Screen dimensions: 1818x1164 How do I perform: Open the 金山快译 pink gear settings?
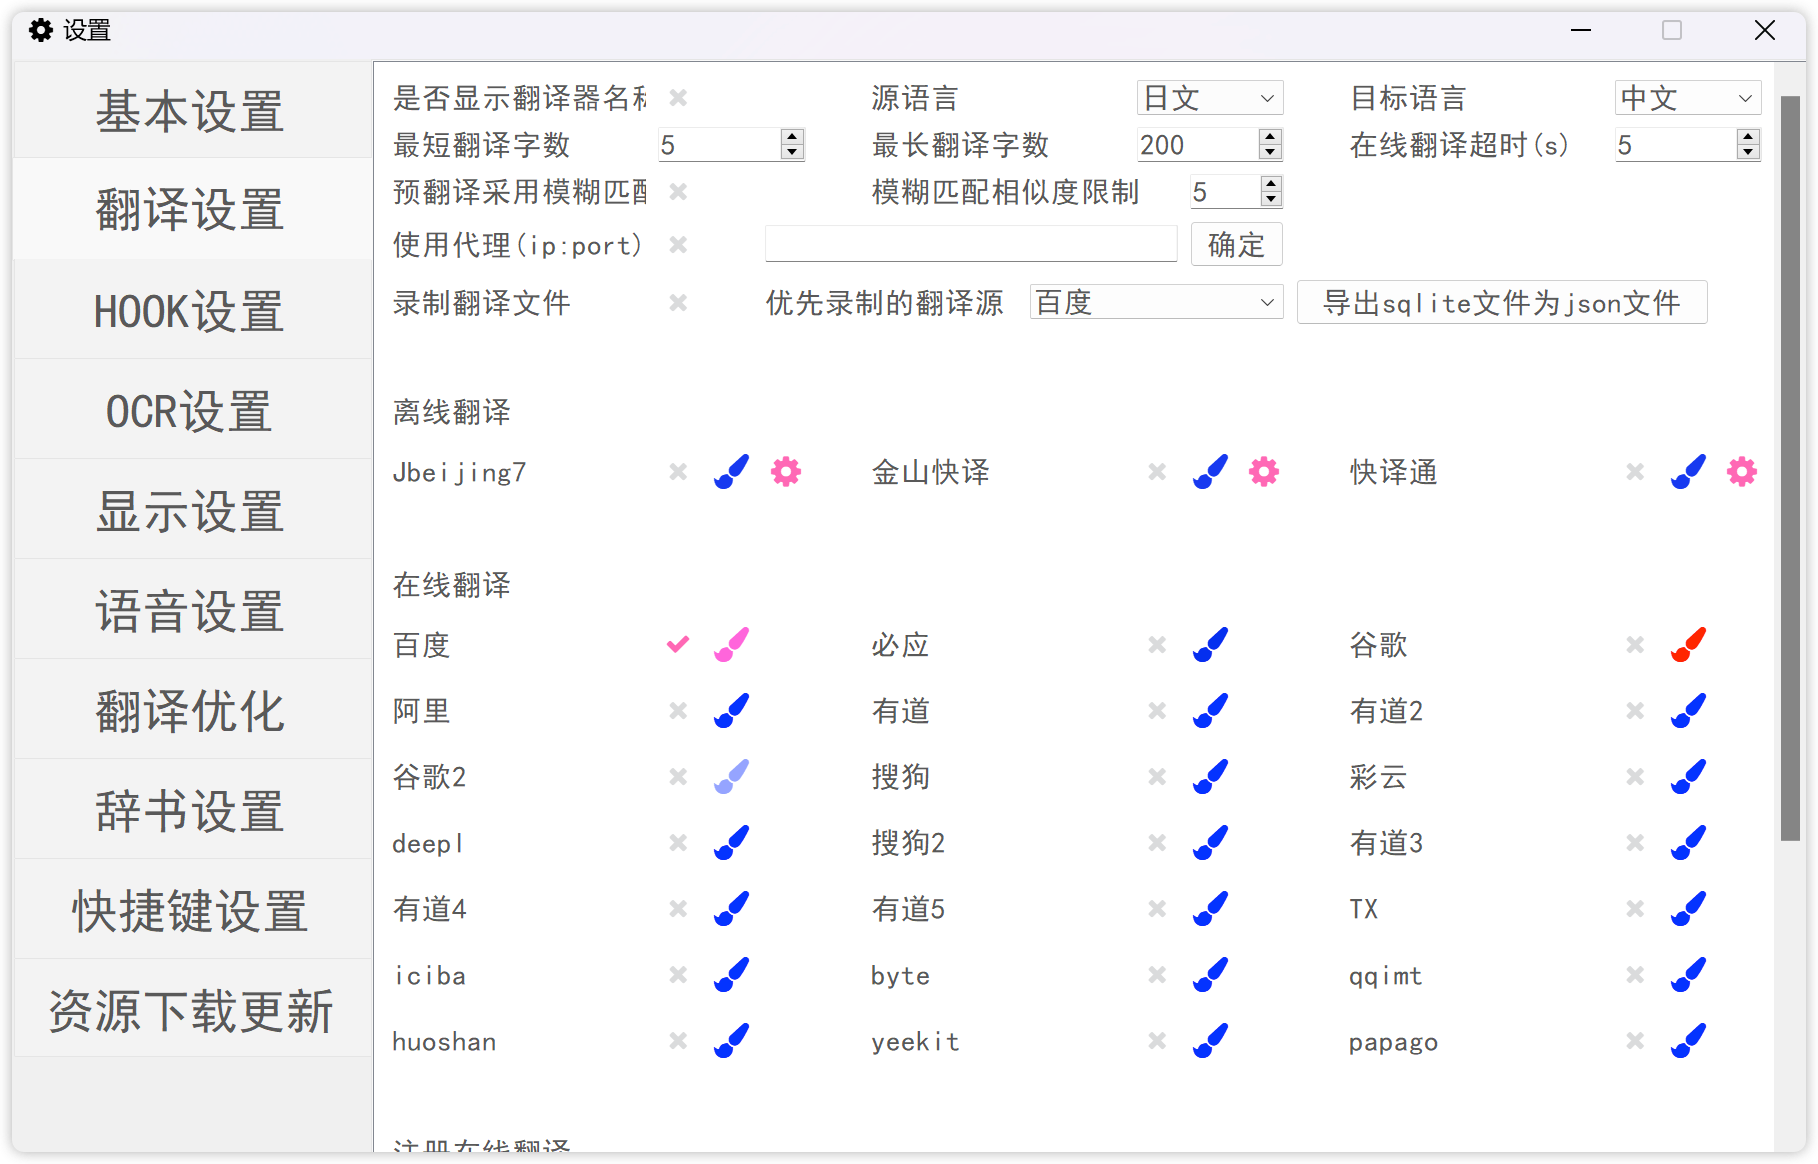(1263, 471)
